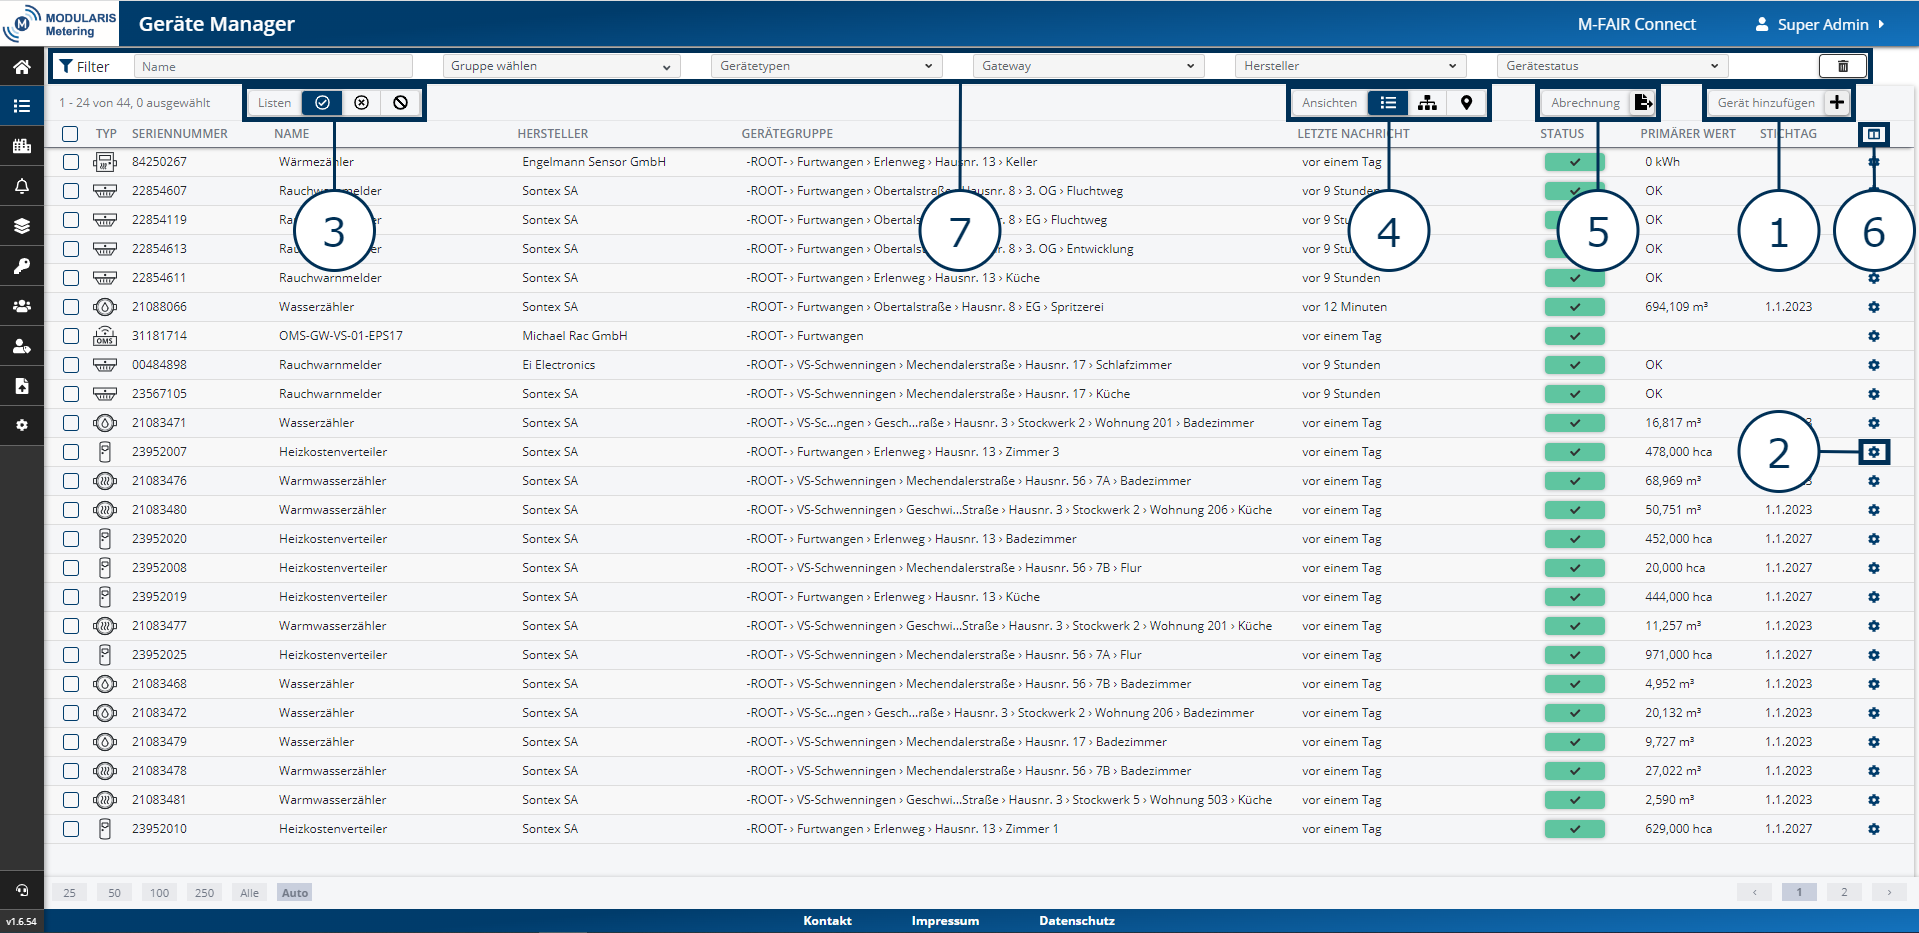The height and width of the screenshot is (933, 1919).
Task: Switch to the map location view
Action: (1466, 103)
